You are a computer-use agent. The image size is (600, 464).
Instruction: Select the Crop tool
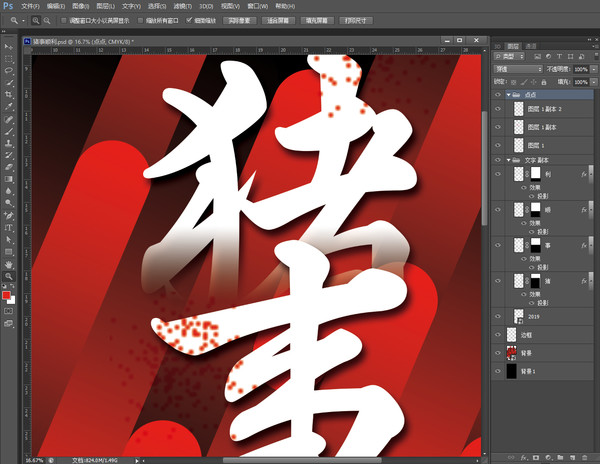(8, 94)
